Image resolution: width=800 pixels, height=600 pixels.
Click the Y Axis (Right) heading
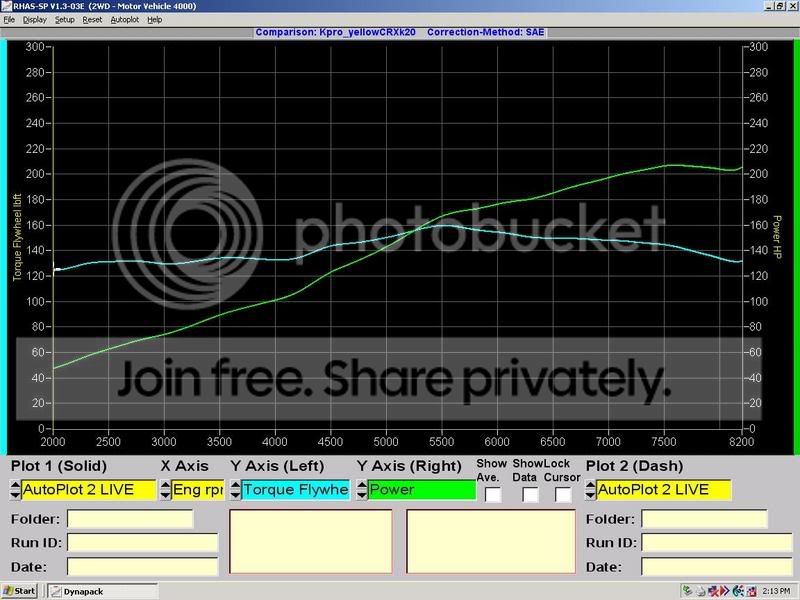(x=409, y=466)
